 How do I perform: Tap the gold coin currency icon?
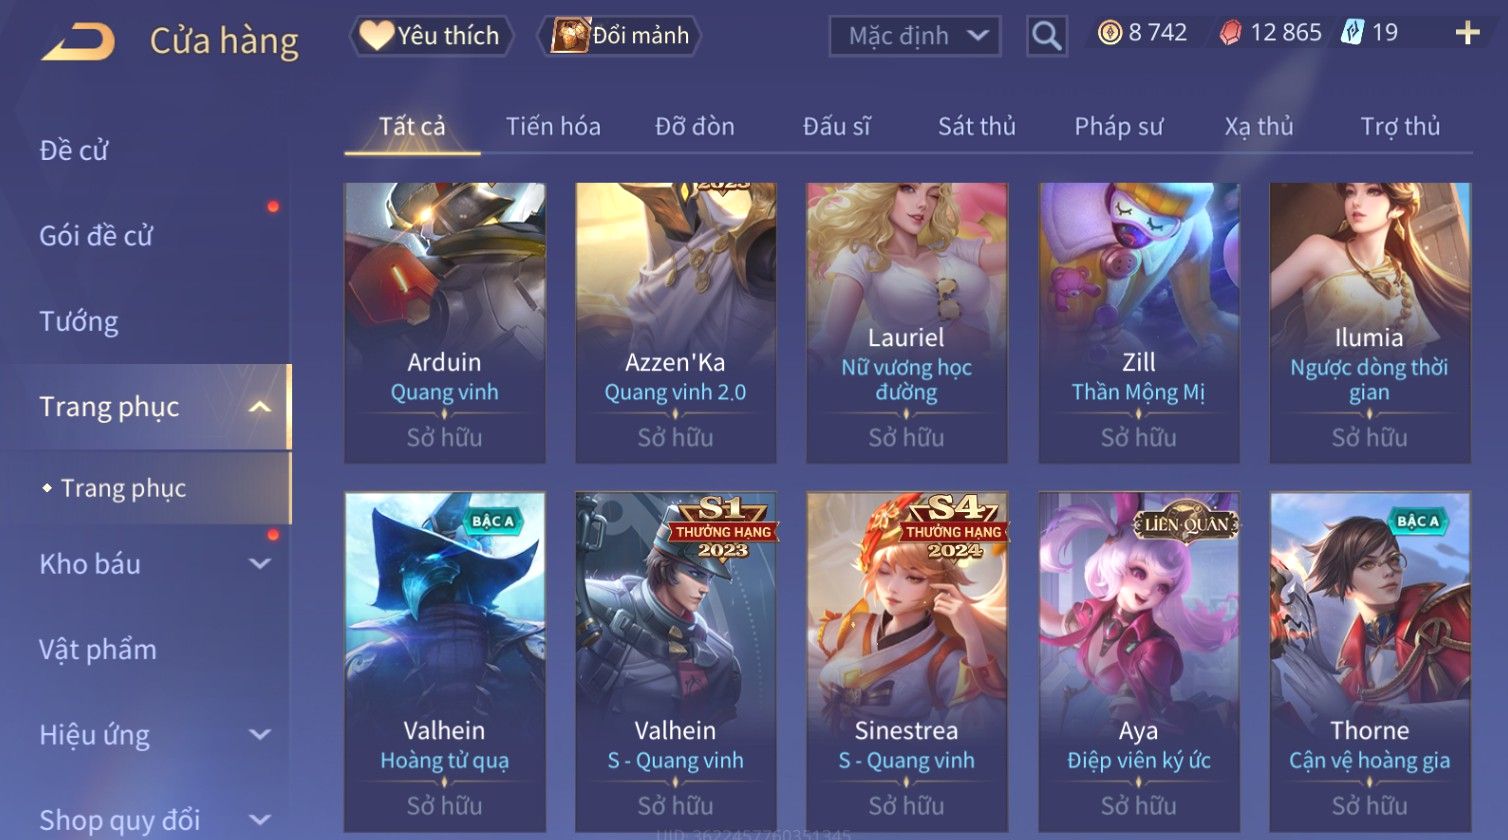[1109, 33]
